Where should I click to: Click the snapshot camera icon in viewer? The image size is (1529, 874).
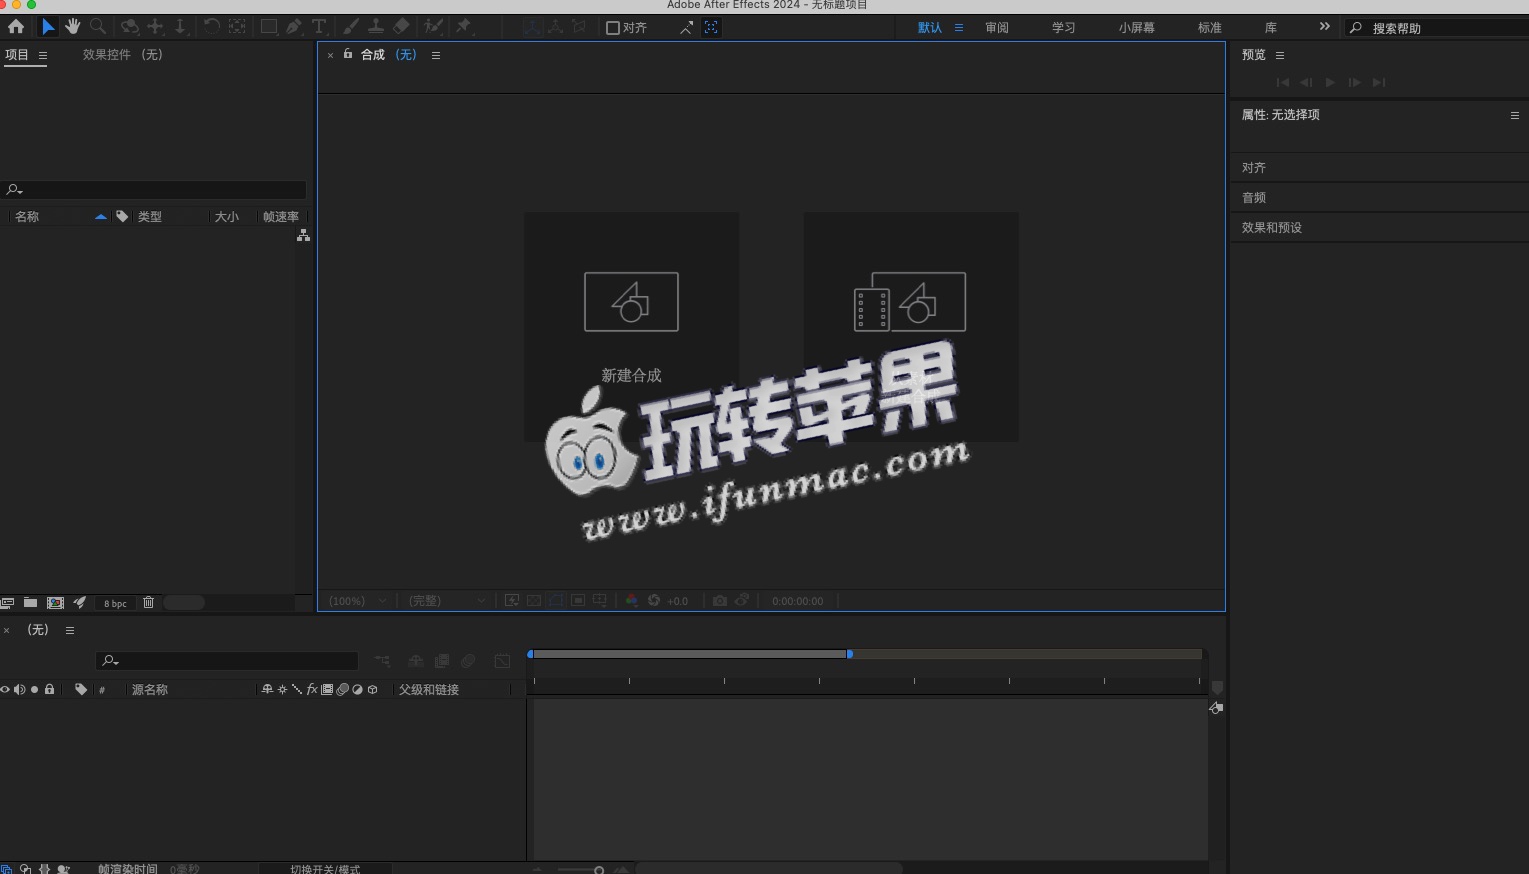(719, 601)
